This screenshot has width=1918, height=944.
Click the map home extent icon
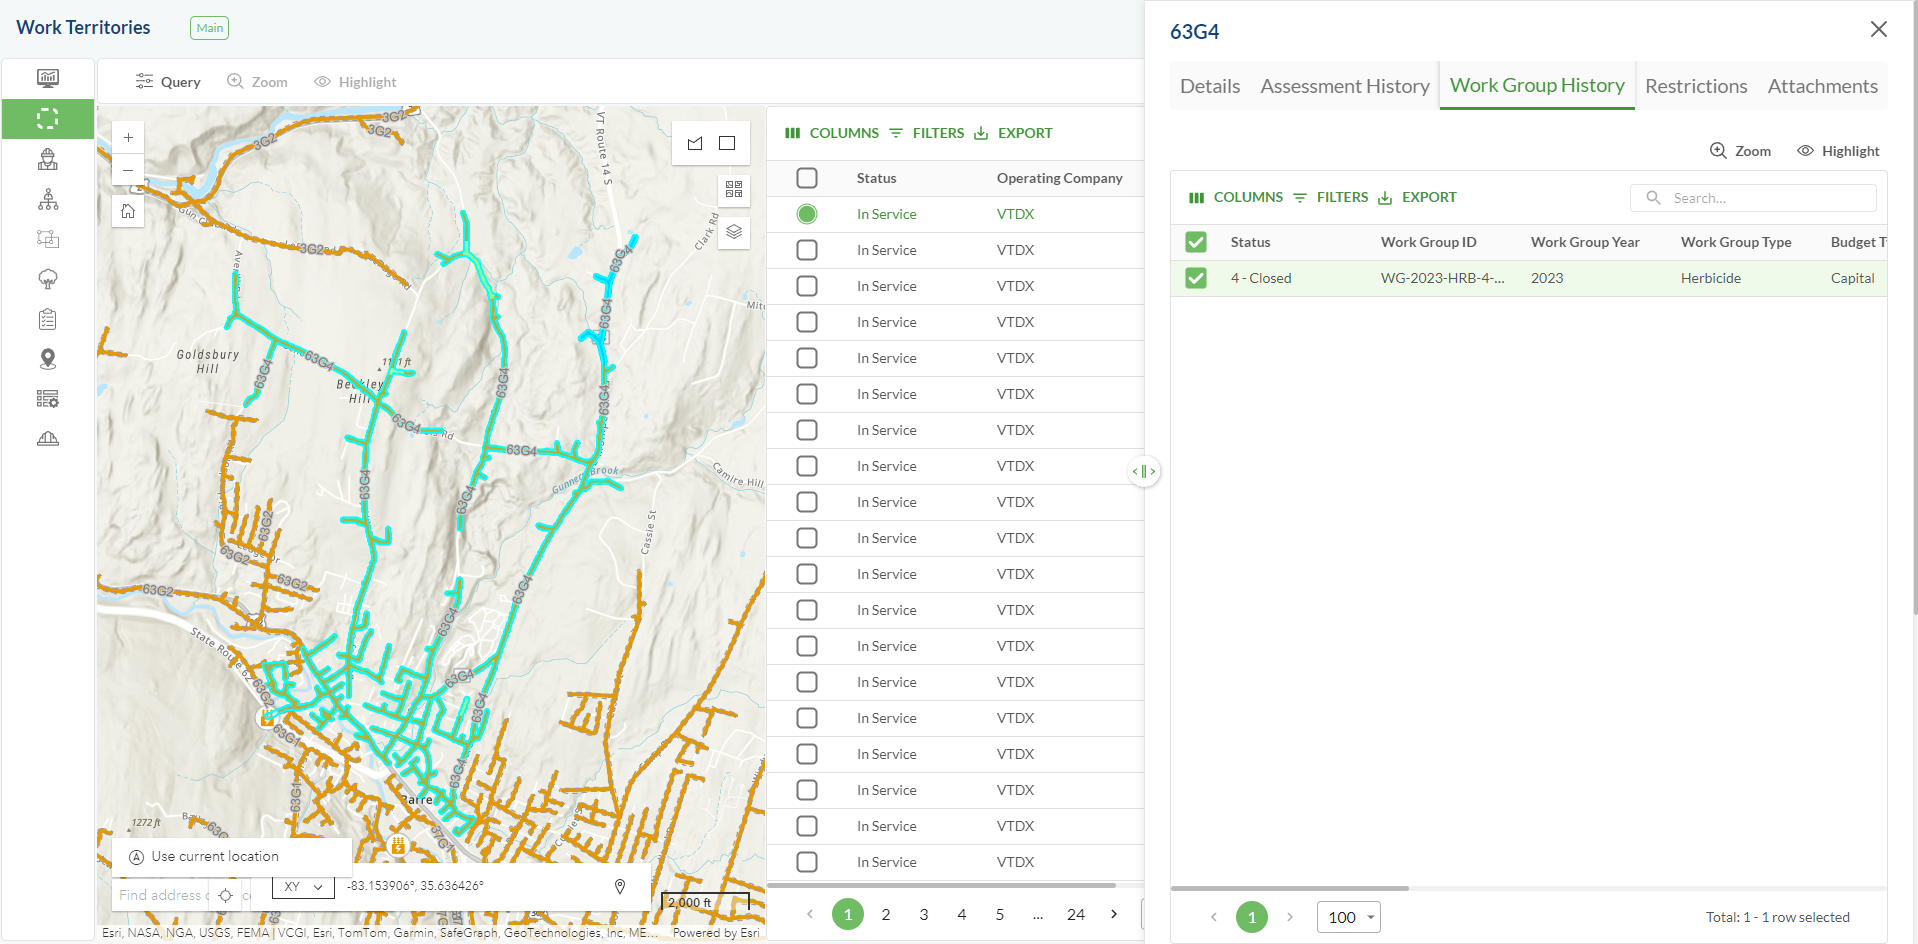128,211
